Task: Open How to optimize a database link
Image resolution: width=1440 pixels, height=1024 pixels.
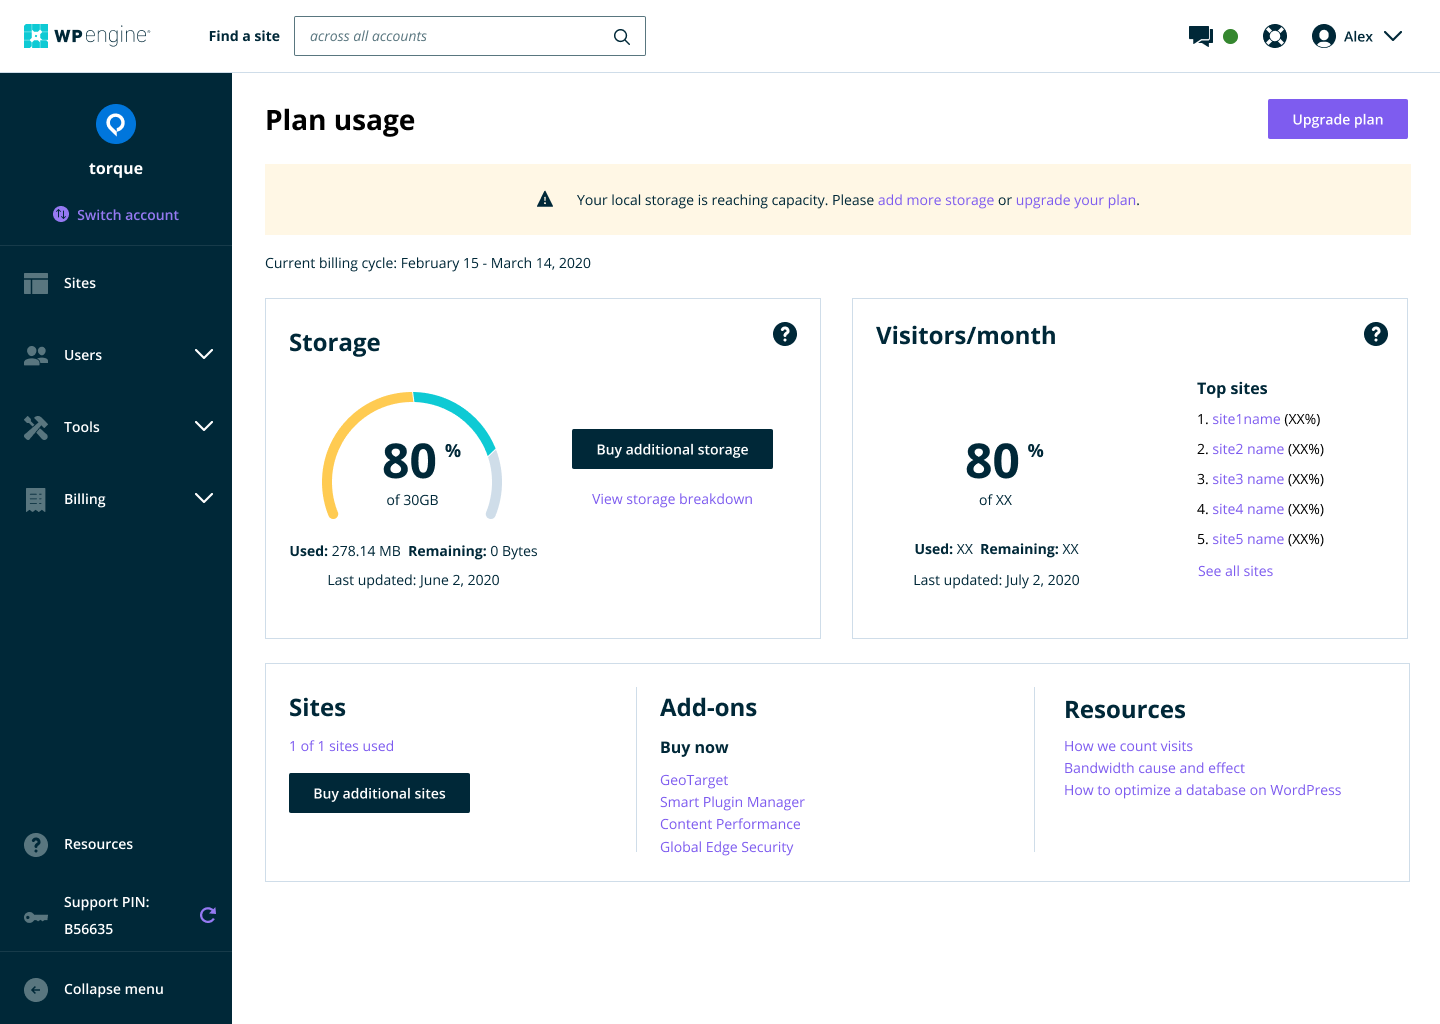Action: click(x=1202, y=790)
